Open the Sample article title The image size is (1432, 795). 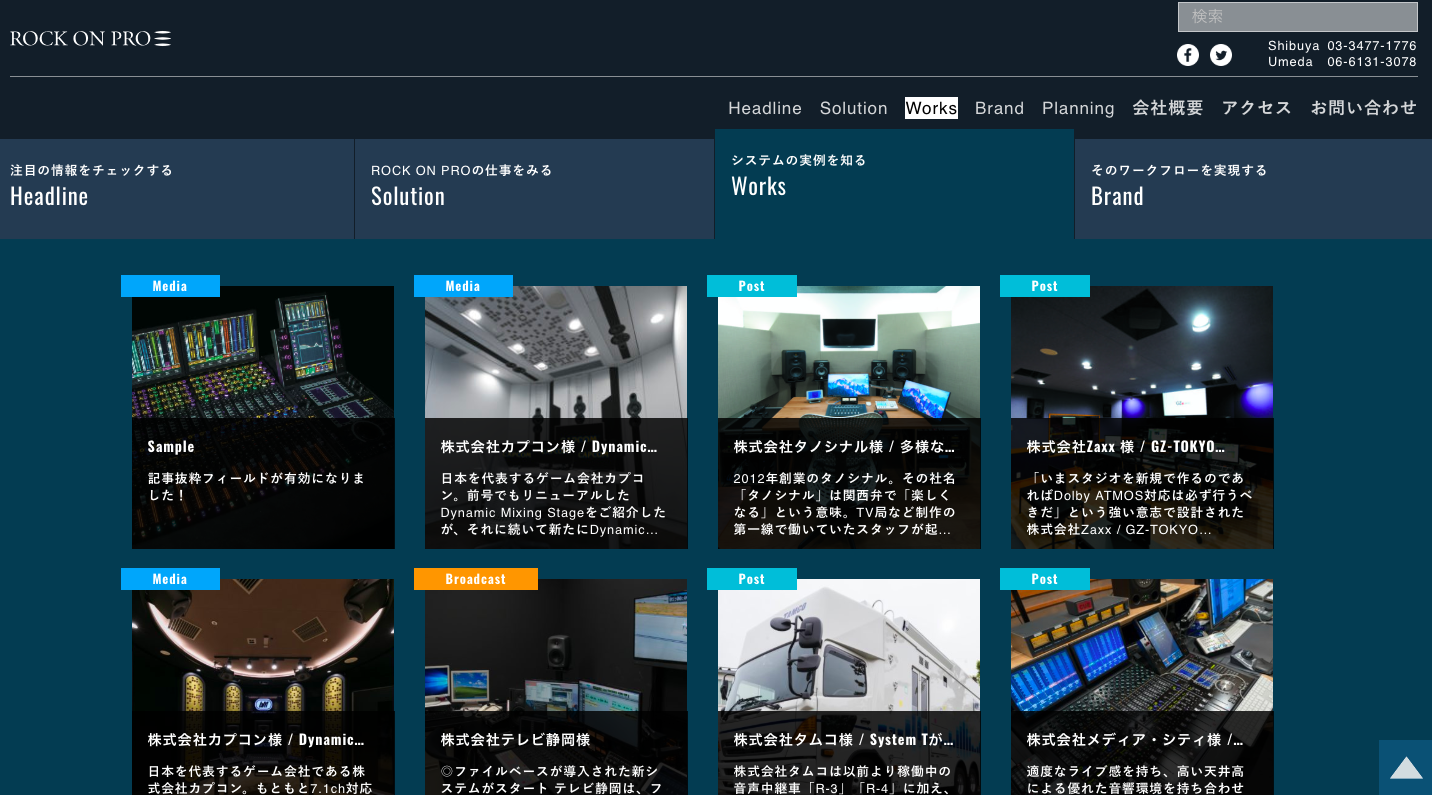(x=171, y=447)
